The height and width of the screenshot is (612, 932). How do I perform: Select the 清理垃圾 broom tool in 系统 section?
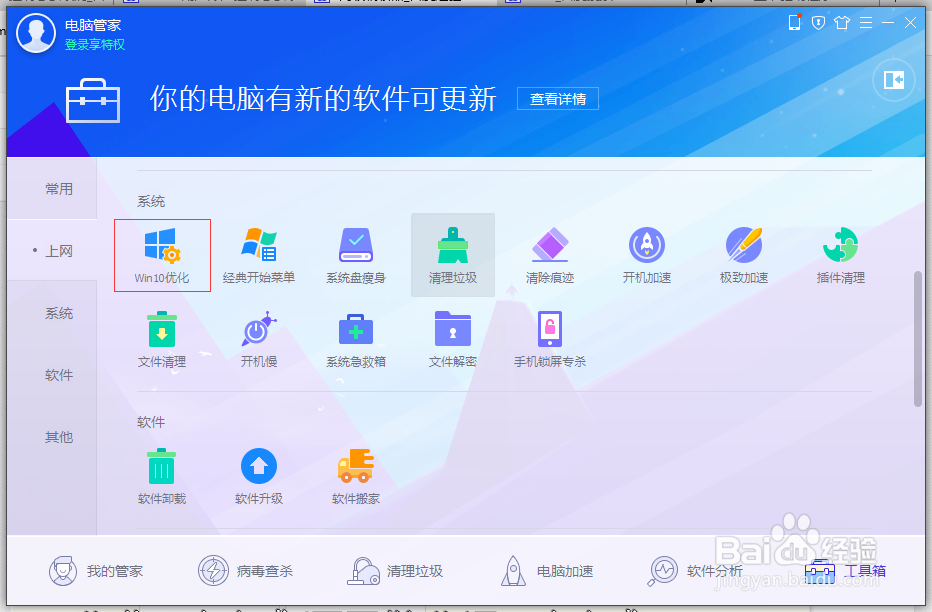pyautogui.click(x=453, y=255)
